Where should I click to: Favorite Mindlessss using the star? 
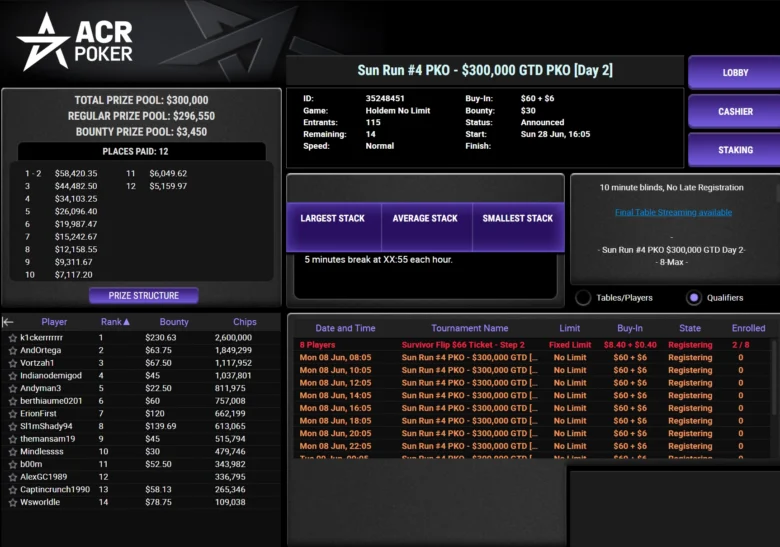[x=12, y=452]
